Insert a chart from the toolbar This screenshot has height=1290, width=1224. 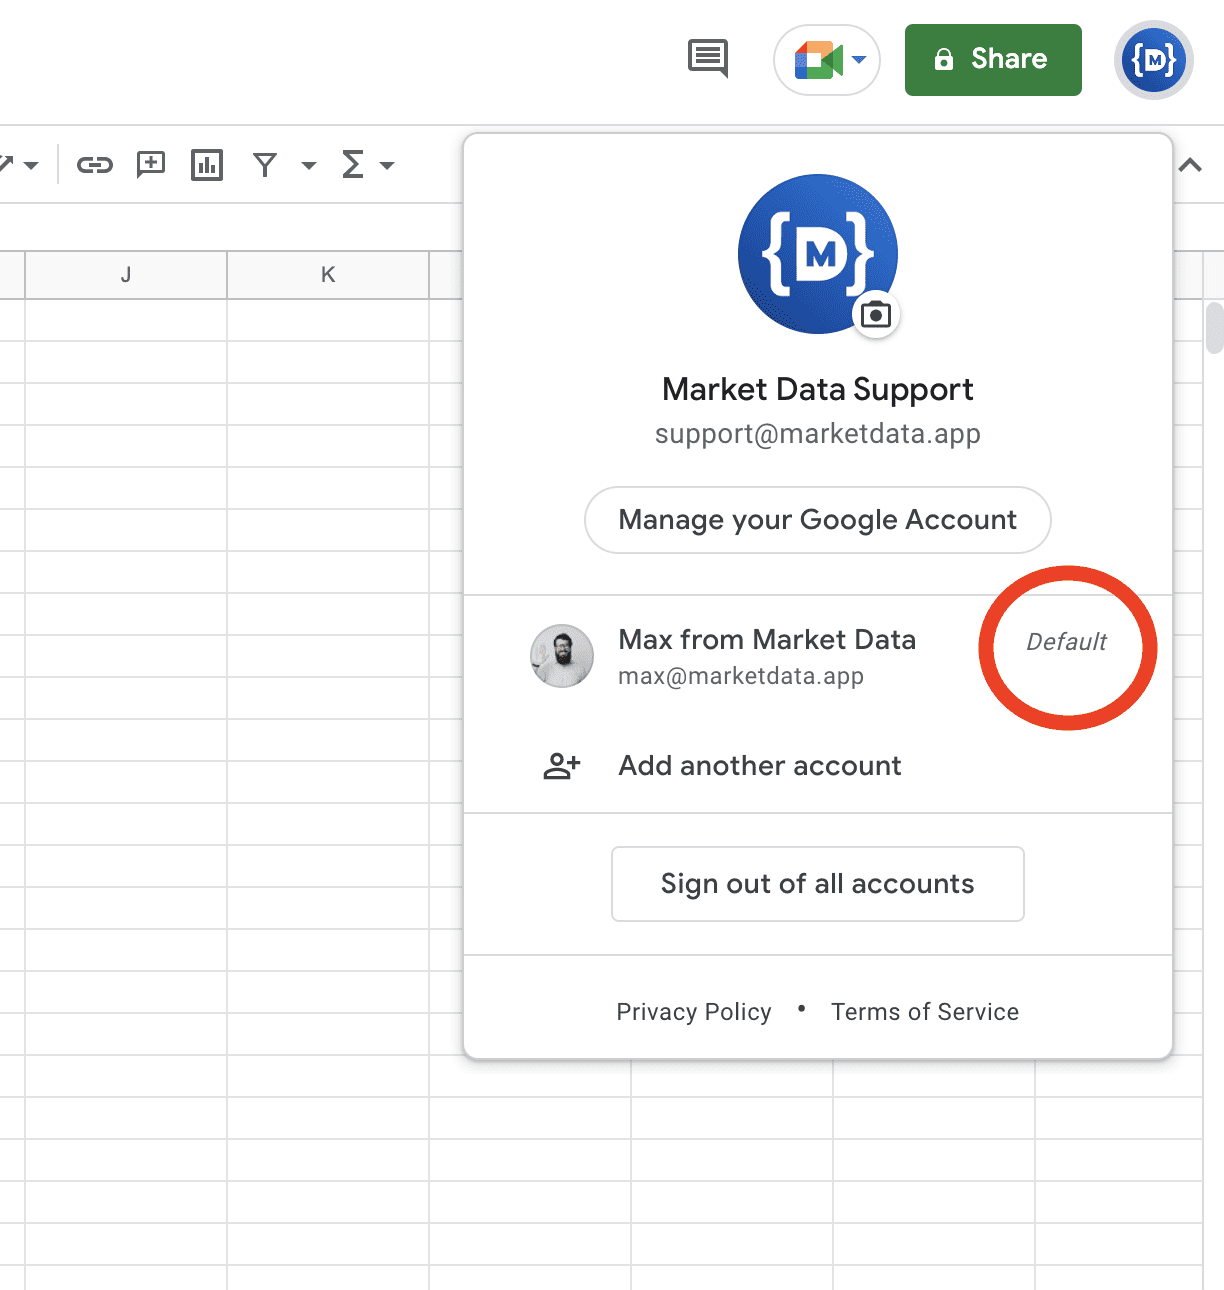(x=206, y=165)
